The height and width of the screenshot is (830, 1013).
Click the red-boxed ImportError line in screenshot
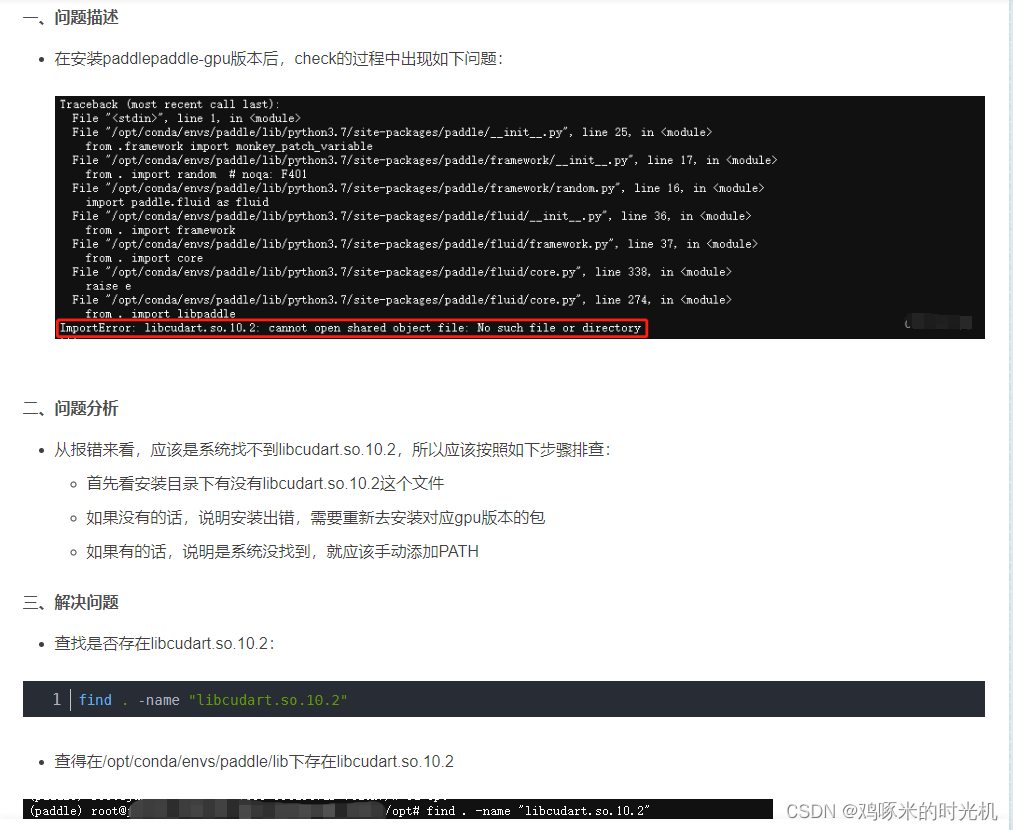click(350, 326)
